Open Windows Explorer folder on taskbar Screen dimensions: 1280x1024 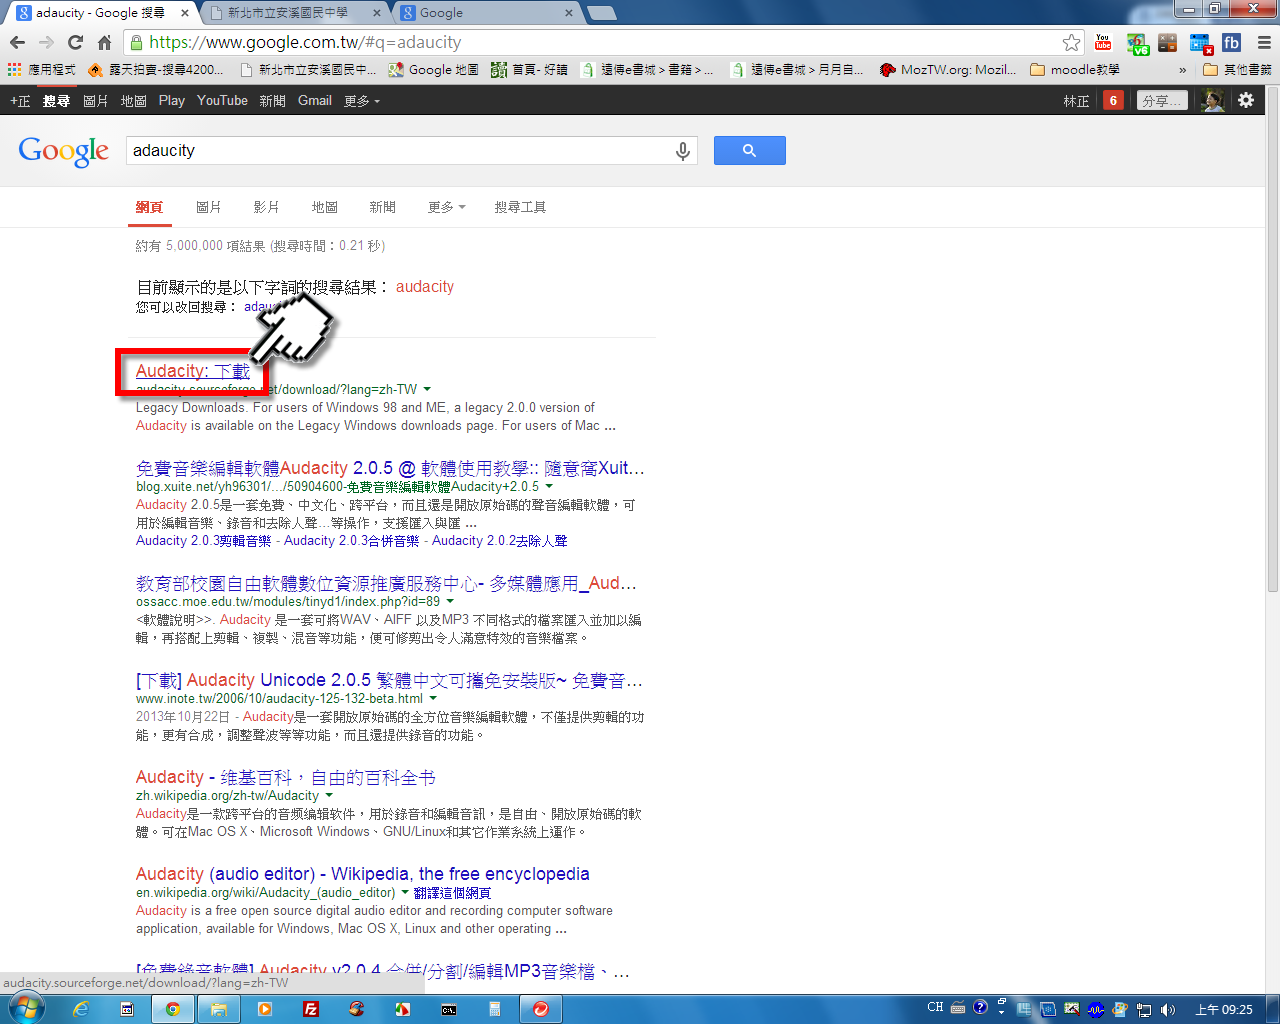coord(218,1009)
